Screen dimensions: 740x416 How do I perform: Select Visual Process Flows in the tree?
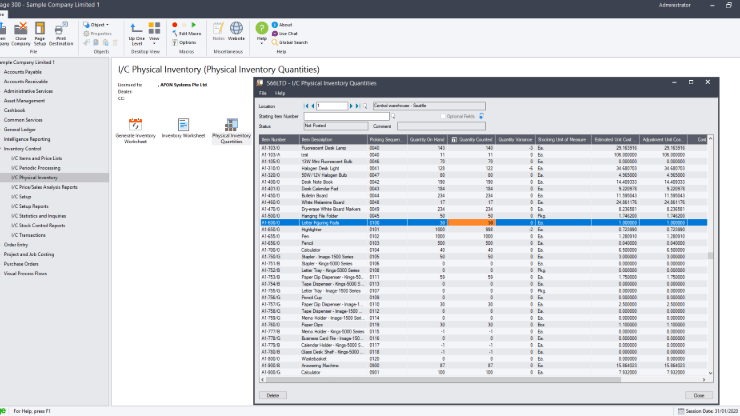pos(25,273)
